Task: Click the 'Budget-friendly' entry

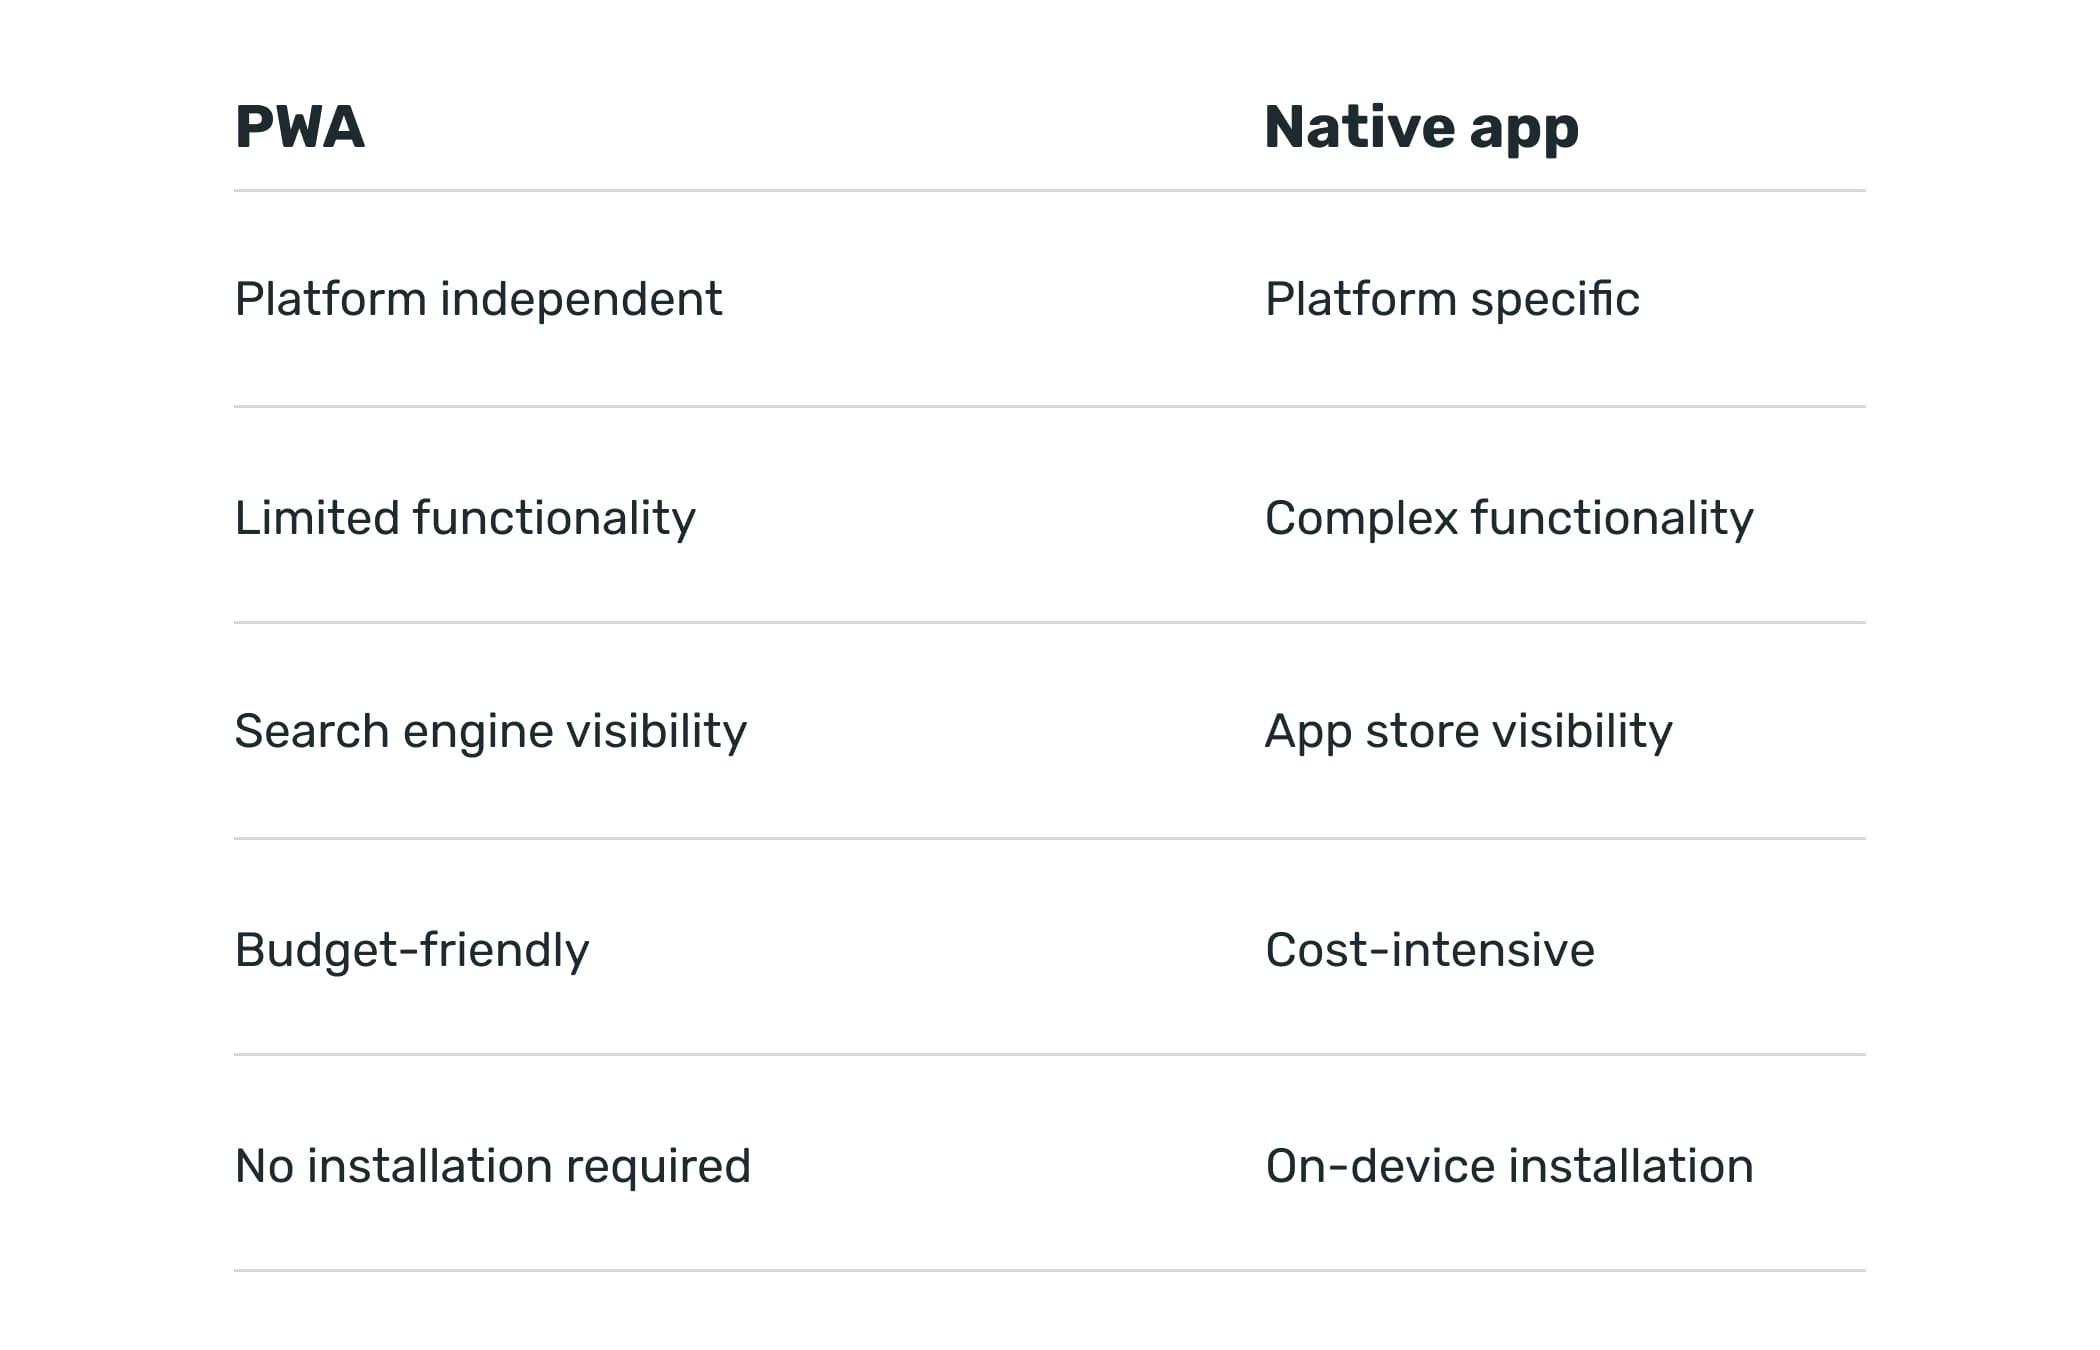Action: coord(412,950)
